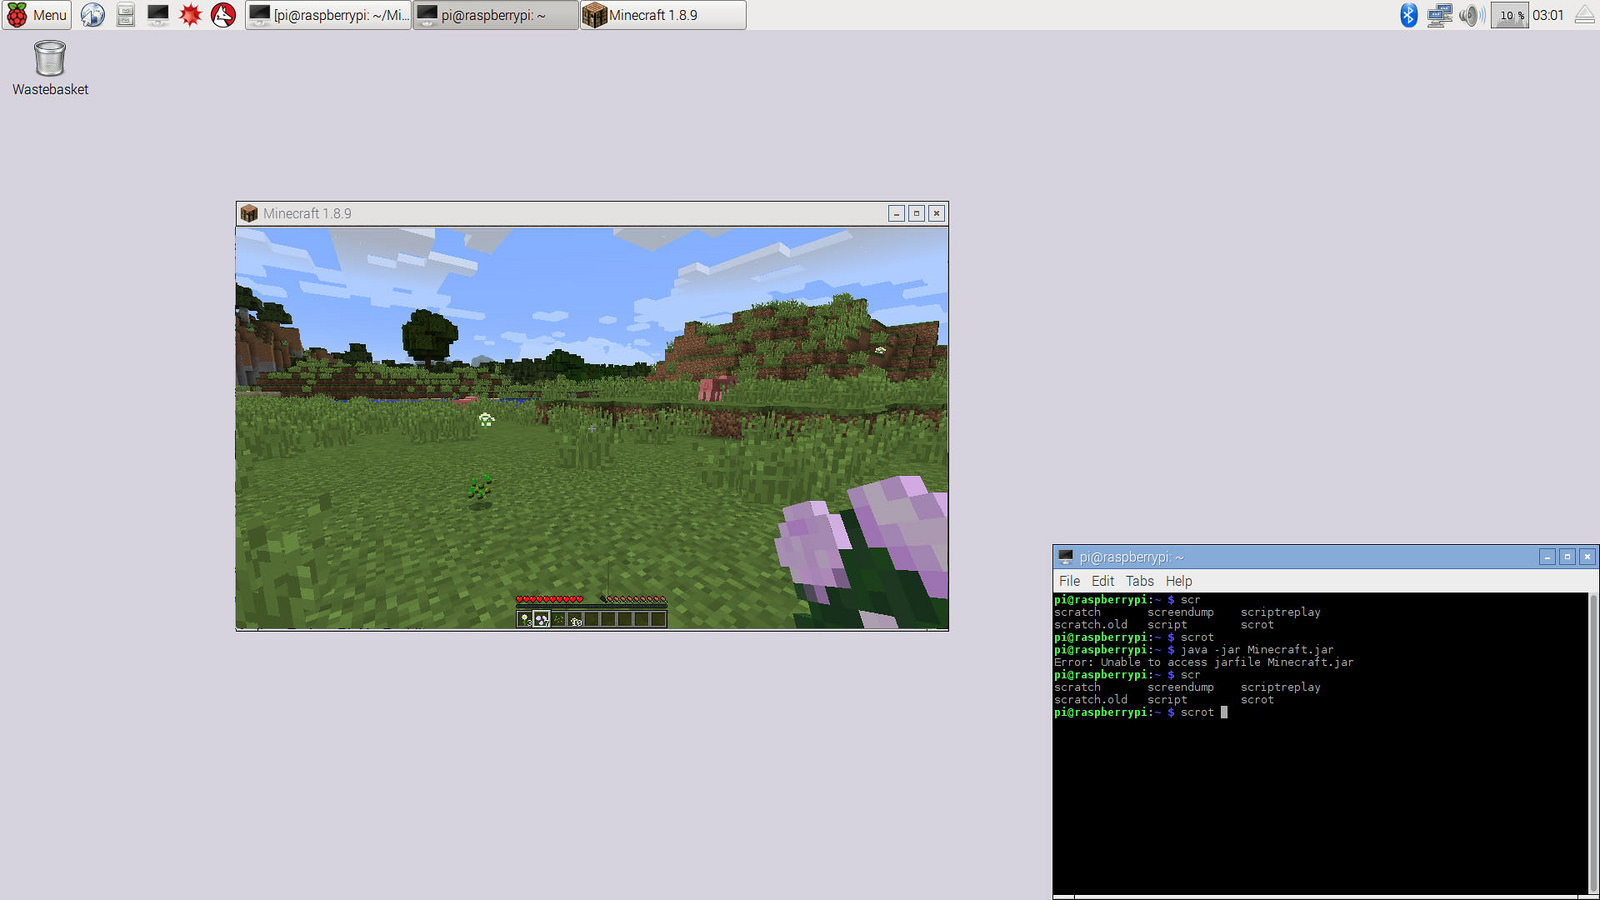Open the terminal Edit menu
The image size is (1600, 900).
pyautogui.click(x=1102, y=581)
